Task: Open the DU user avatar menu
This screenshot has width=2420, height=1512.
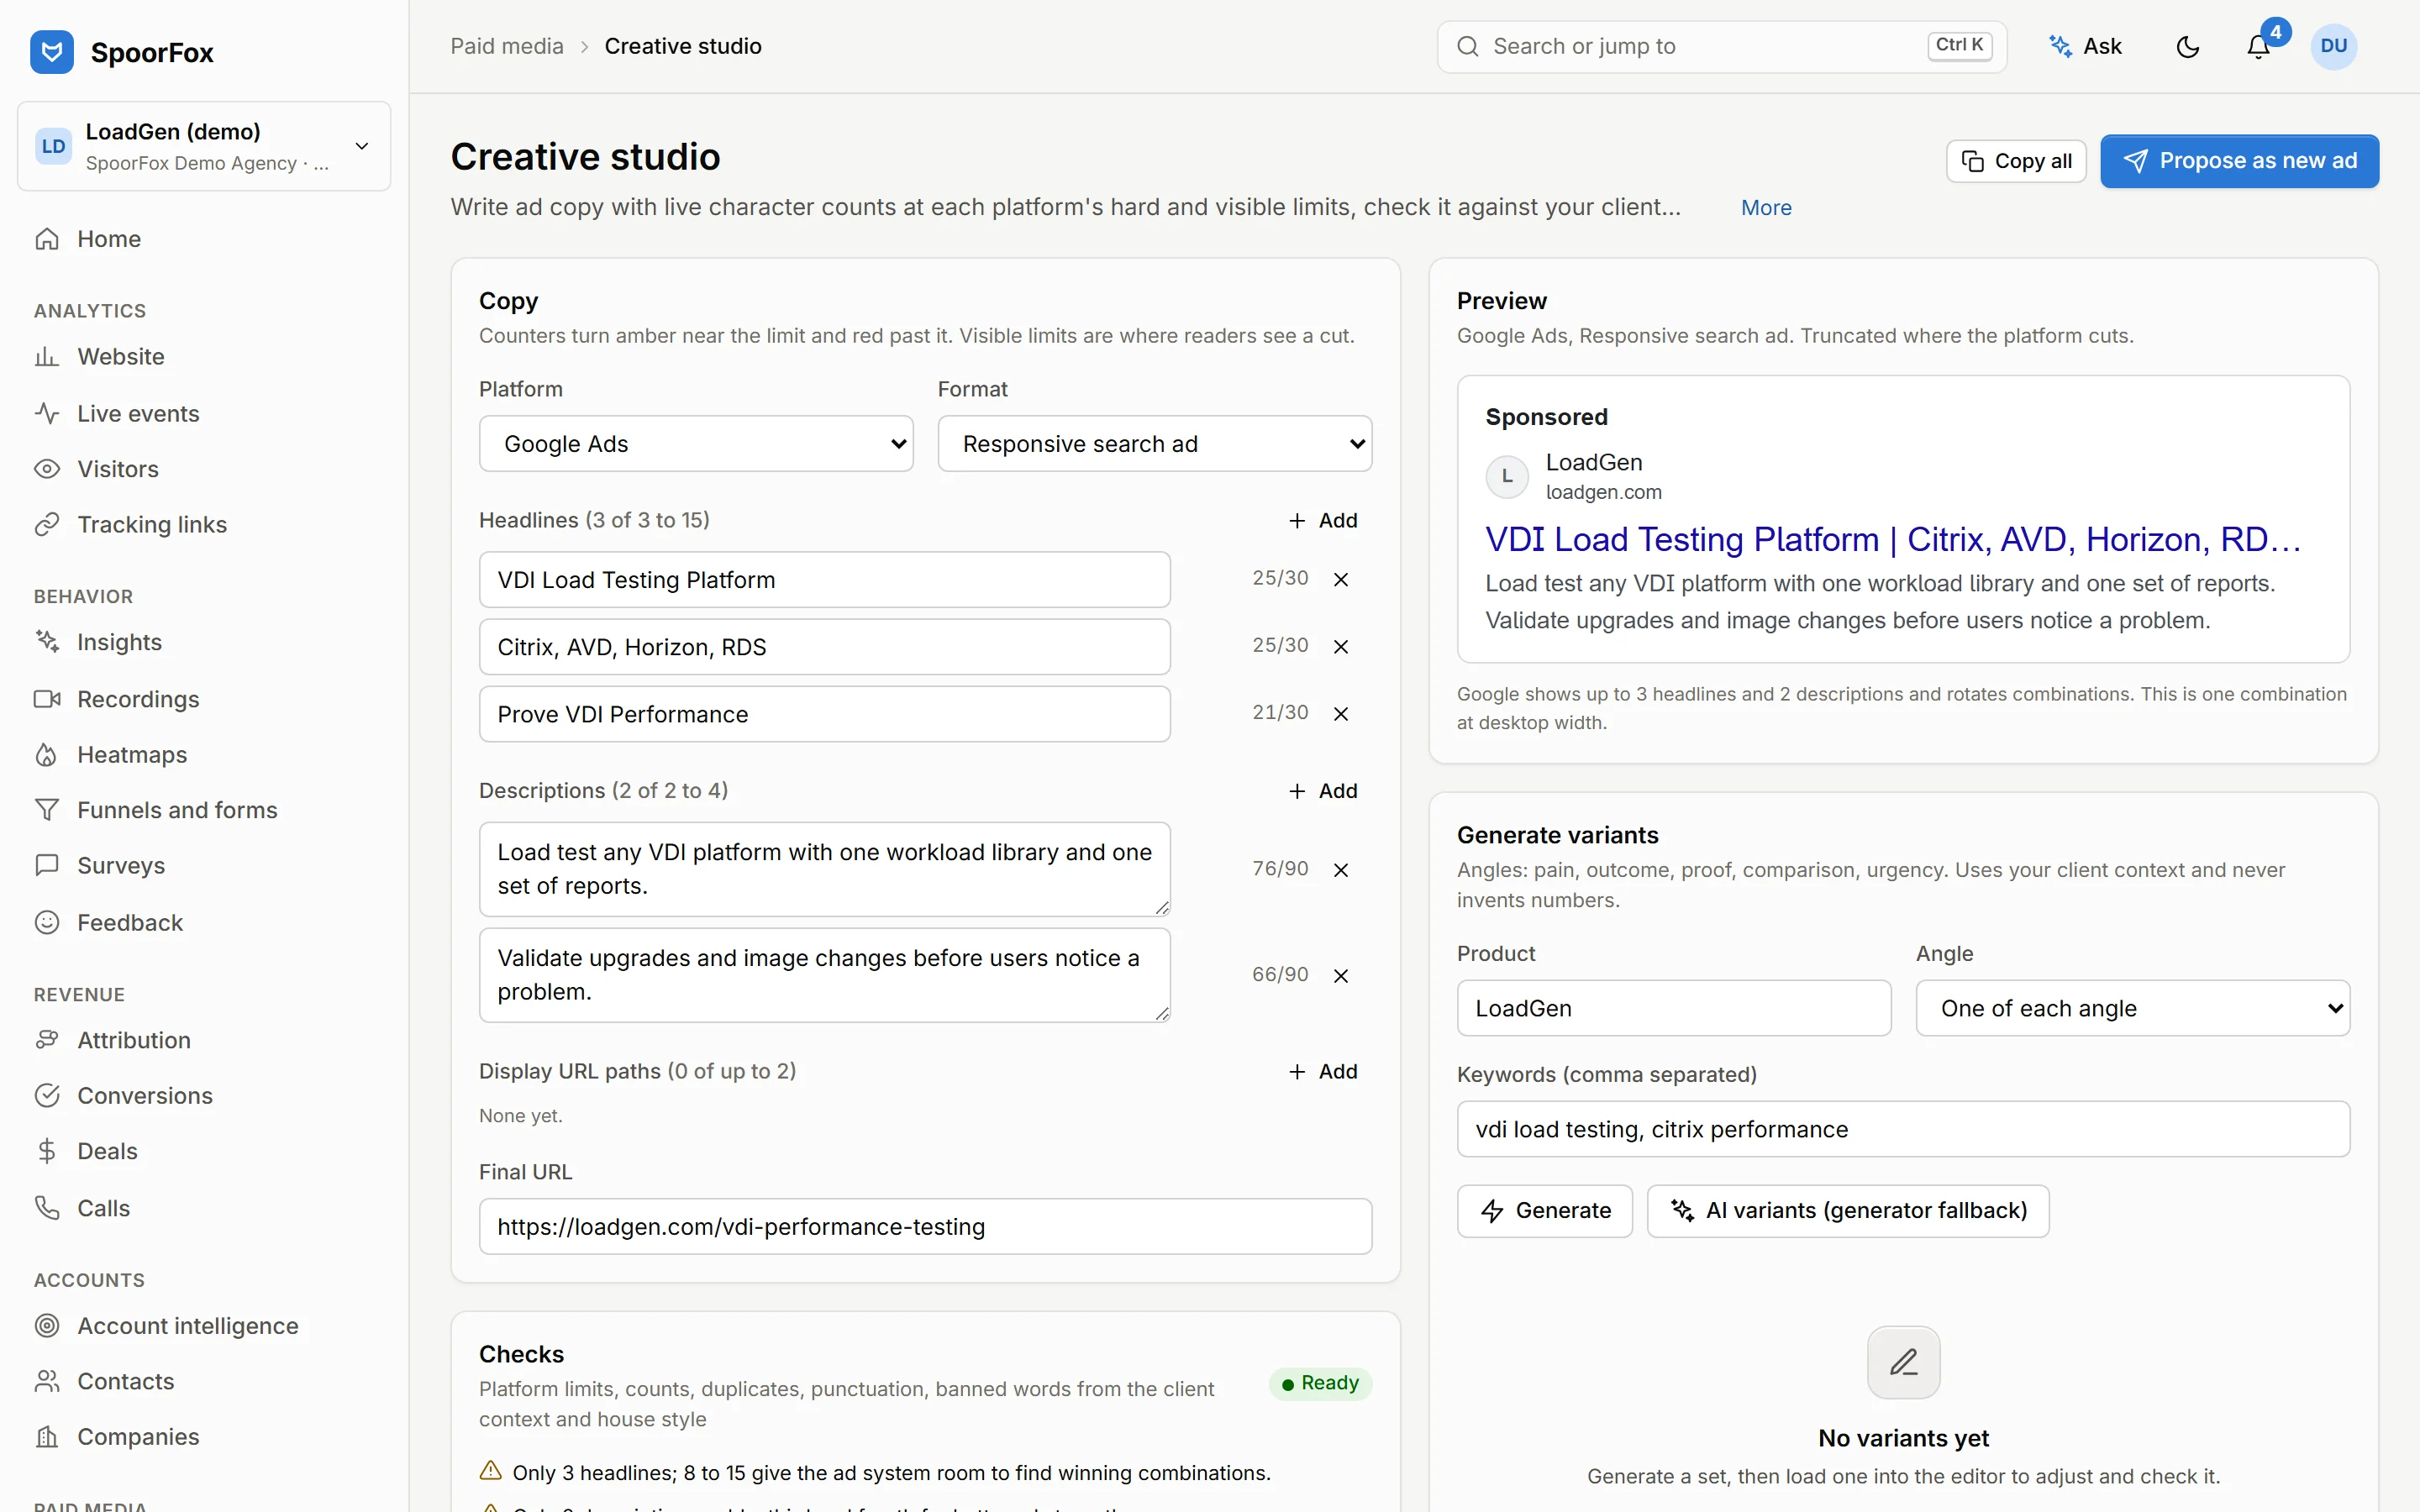Action: pos(2333,46)
